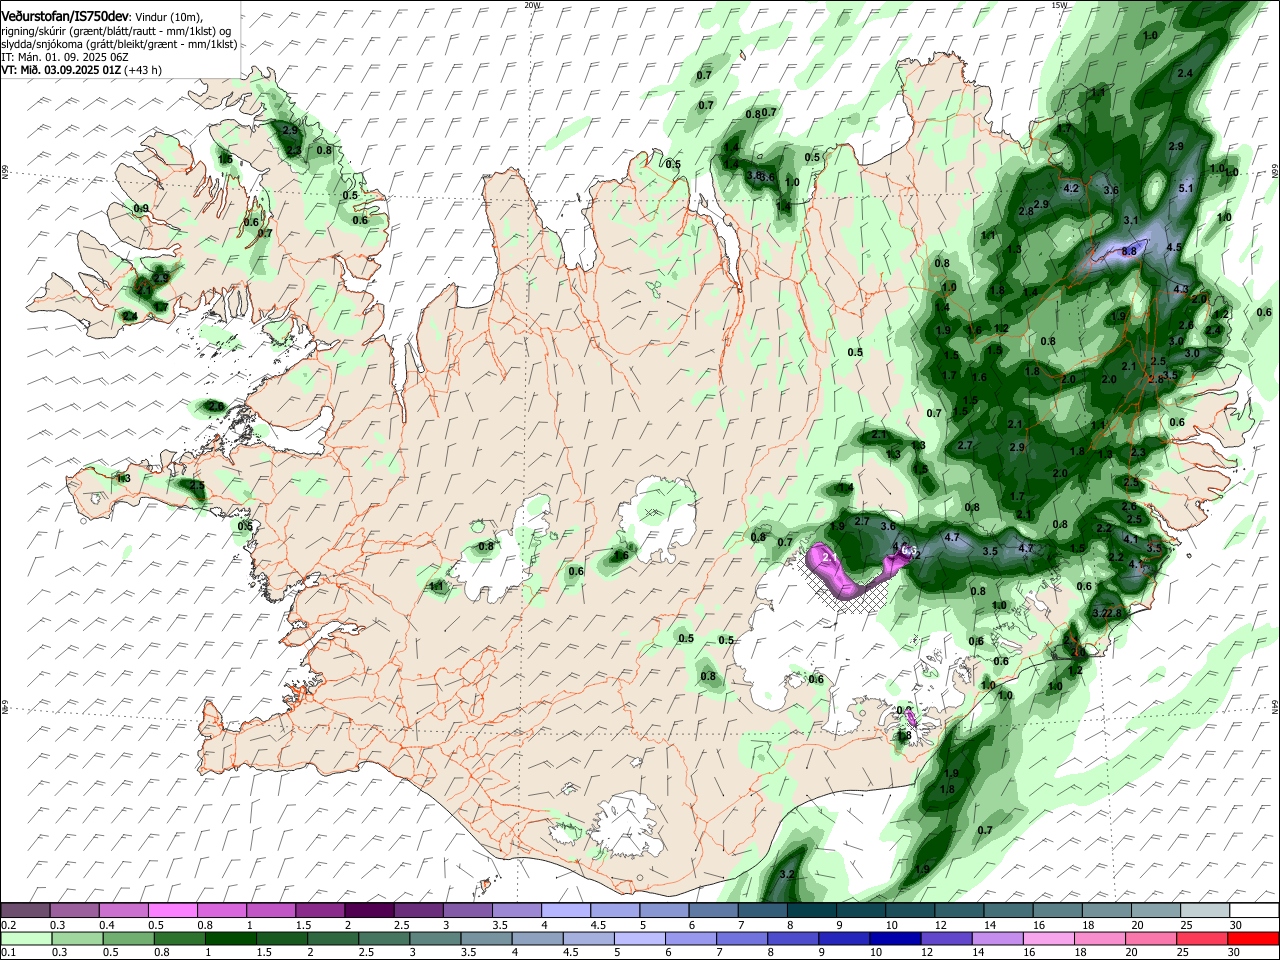Image resolution: width=1280 pixels, height=960 pixels.
Task: Click the red swatch ending the lower legend
Action: (1253, 938)
